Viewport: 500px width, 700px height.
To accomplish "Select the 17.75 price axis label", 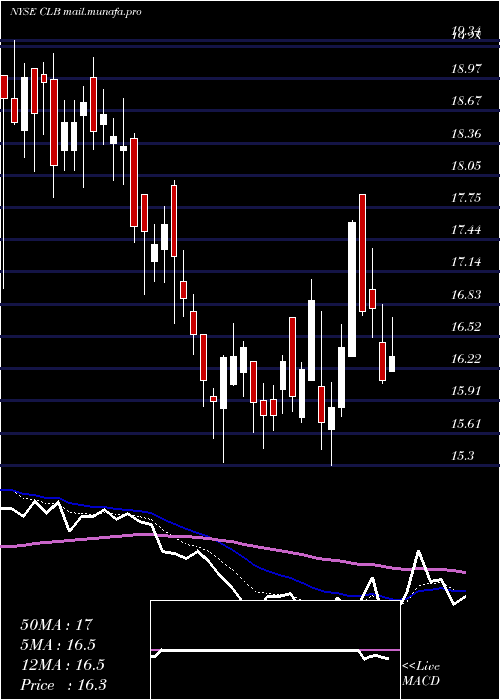I will (467, 198).
